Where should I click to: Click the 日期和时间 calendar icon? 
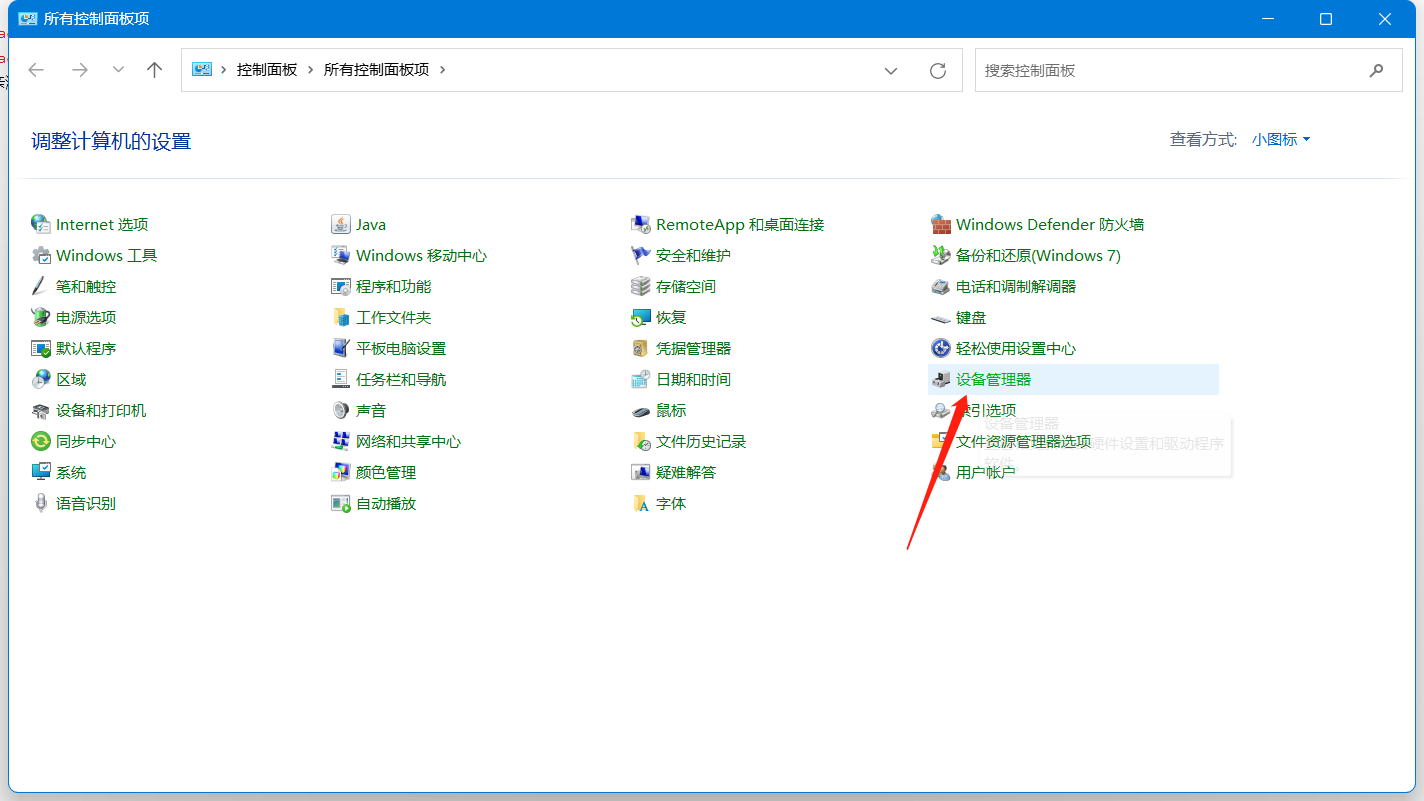point(640,379)
